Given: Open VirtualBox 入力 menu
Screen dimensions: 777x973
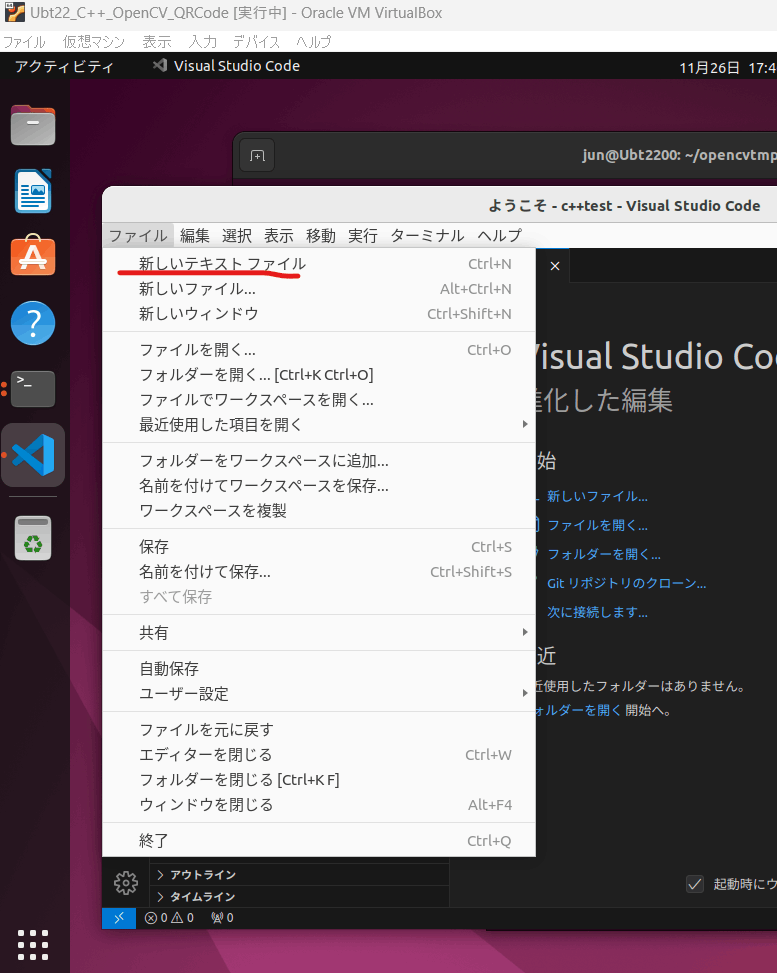Looking at the screenshot, I should pyautogui.click(x=203, y=42).
